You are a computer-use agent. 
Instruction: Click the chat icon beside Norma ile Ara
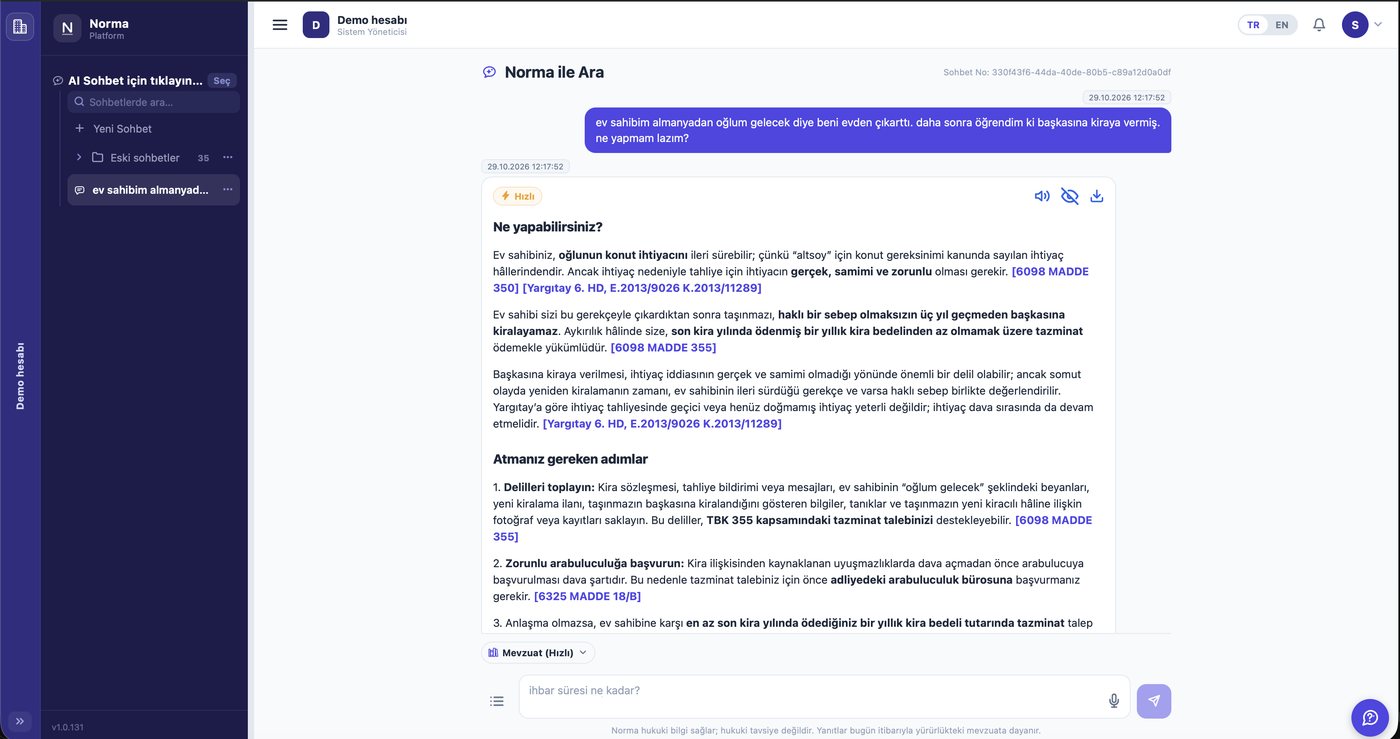tap(489, 72)
